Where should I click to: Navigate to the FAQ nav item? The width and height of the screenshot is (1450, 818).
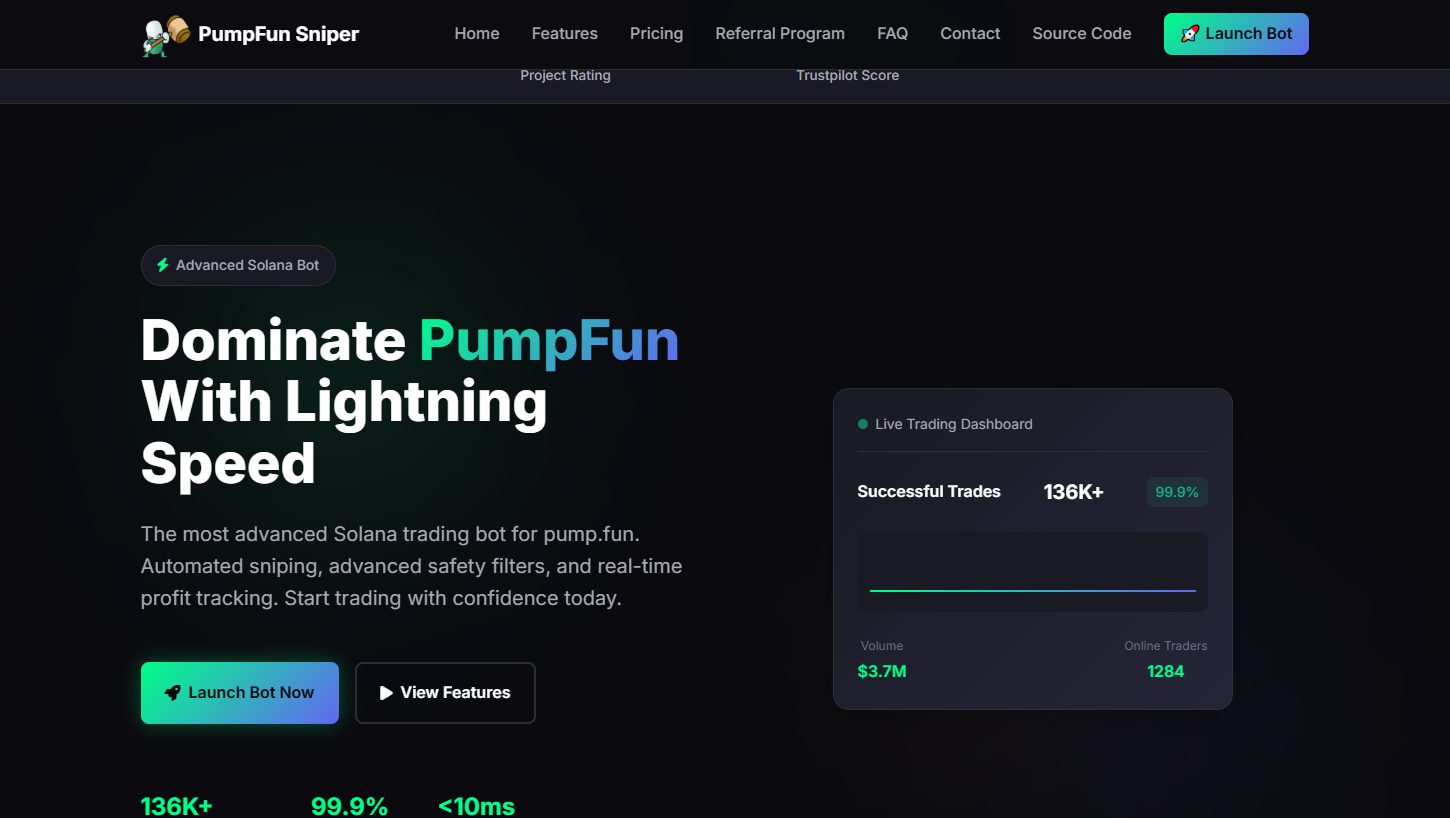pos(893,34)
